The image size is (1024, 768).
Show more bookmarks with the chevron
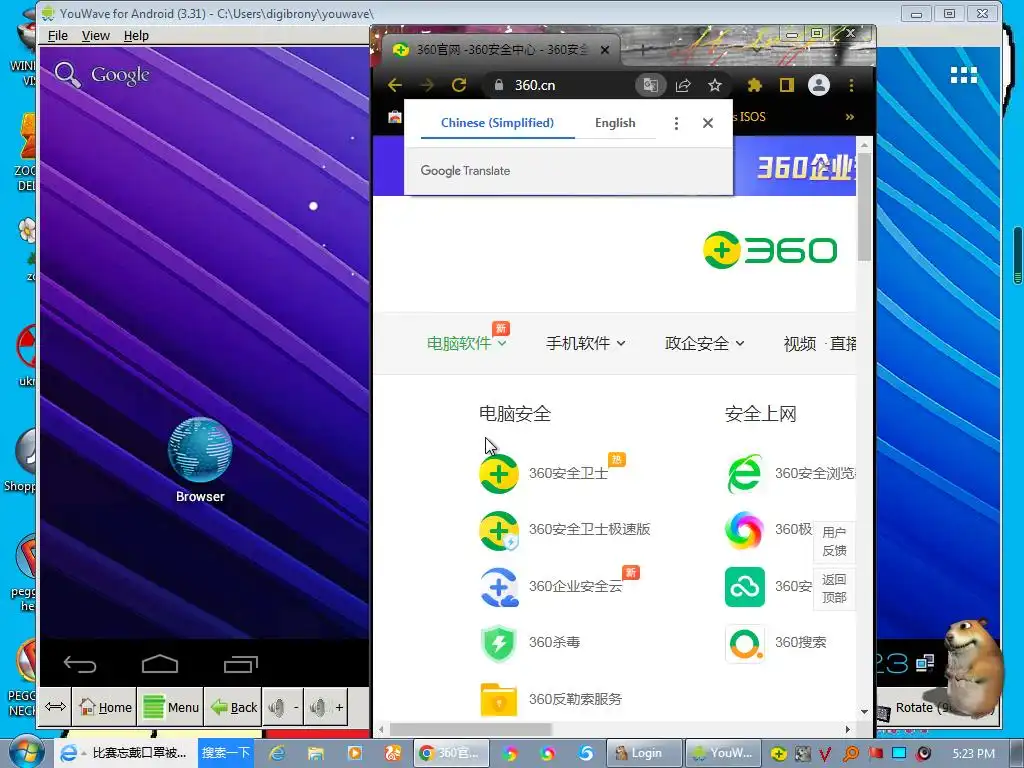850,117
